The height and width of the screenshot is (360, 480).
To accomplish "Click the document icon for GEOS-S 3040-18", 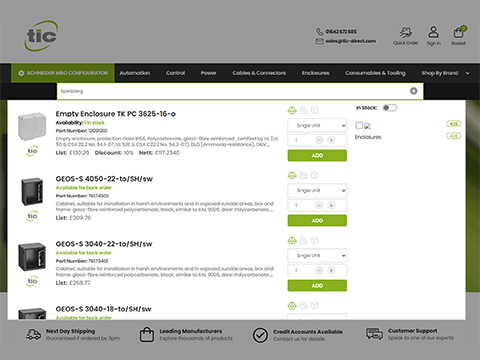I will (x=303, y=305).
